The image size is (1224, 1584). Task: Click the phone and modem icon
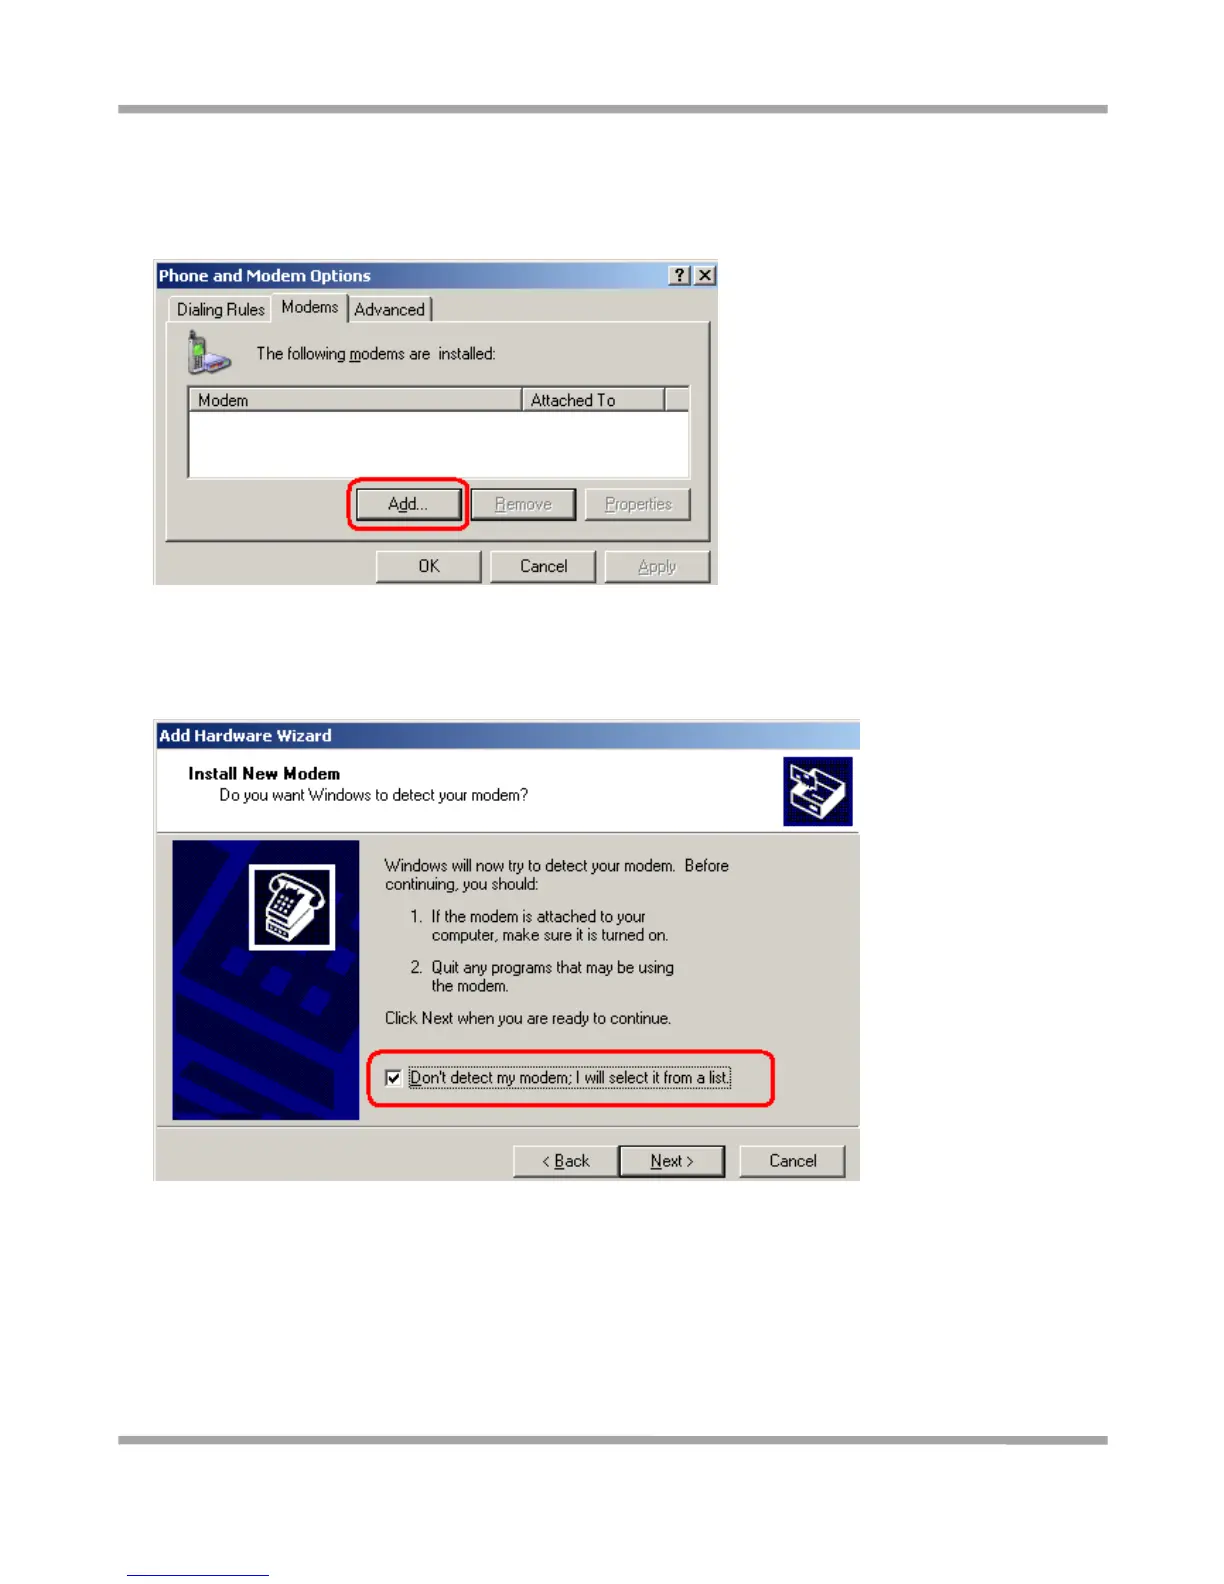coord(208,353)
